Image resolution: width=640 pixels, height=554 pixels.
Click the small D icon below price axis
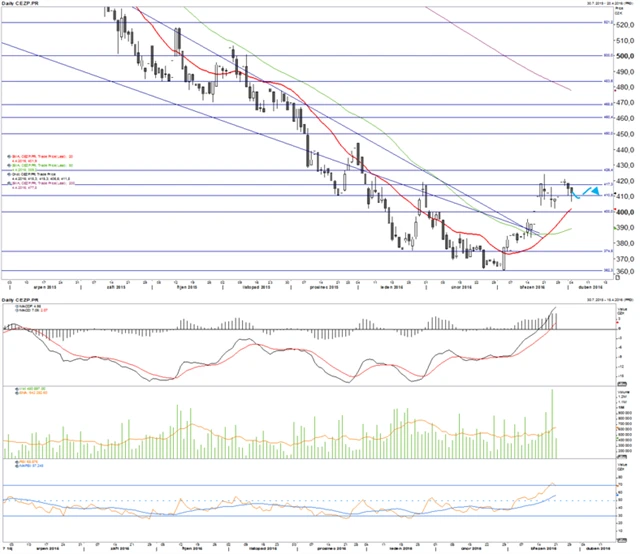[x=618, y=278]
